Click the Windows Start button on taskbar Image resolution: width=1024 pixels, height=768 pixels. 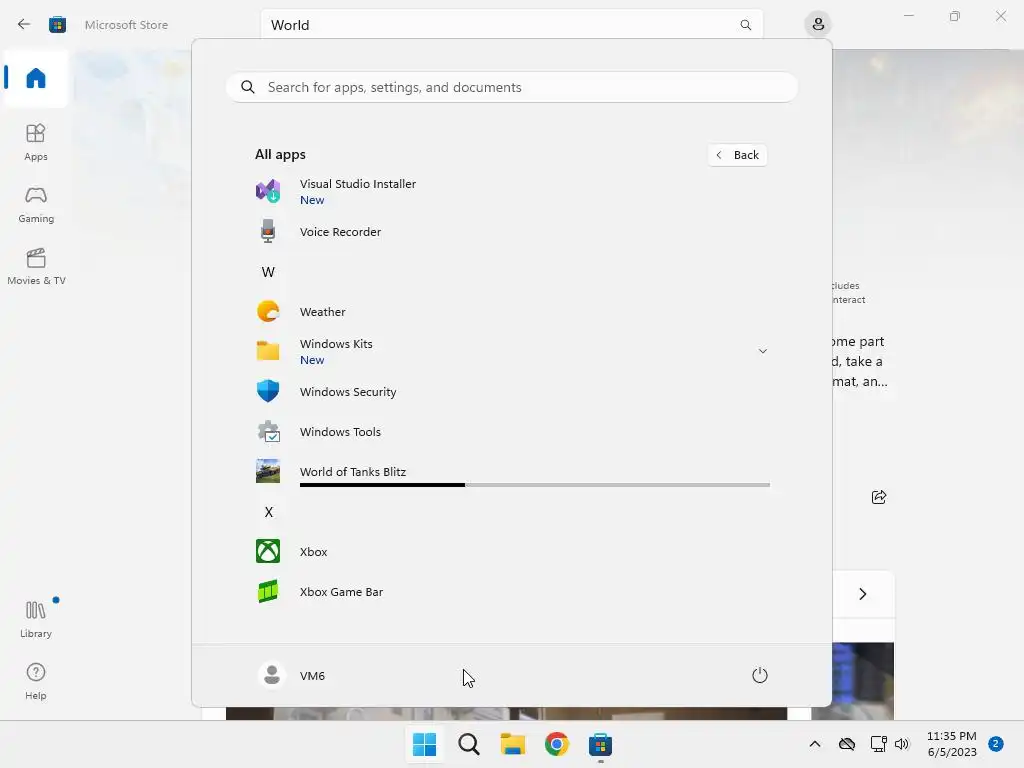(424, 744)
